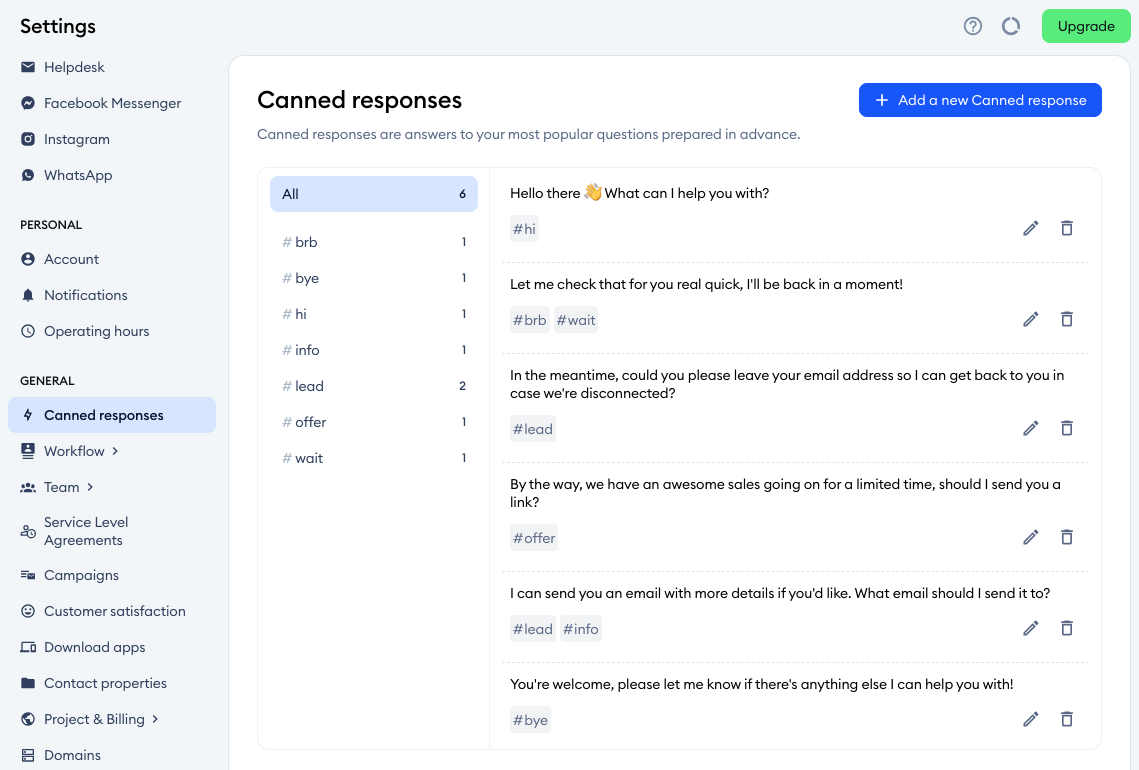Edit the "#brb #wait" canned response
The height and width of the screenshot is (770, 1139).
click(x=1030, y=319)
